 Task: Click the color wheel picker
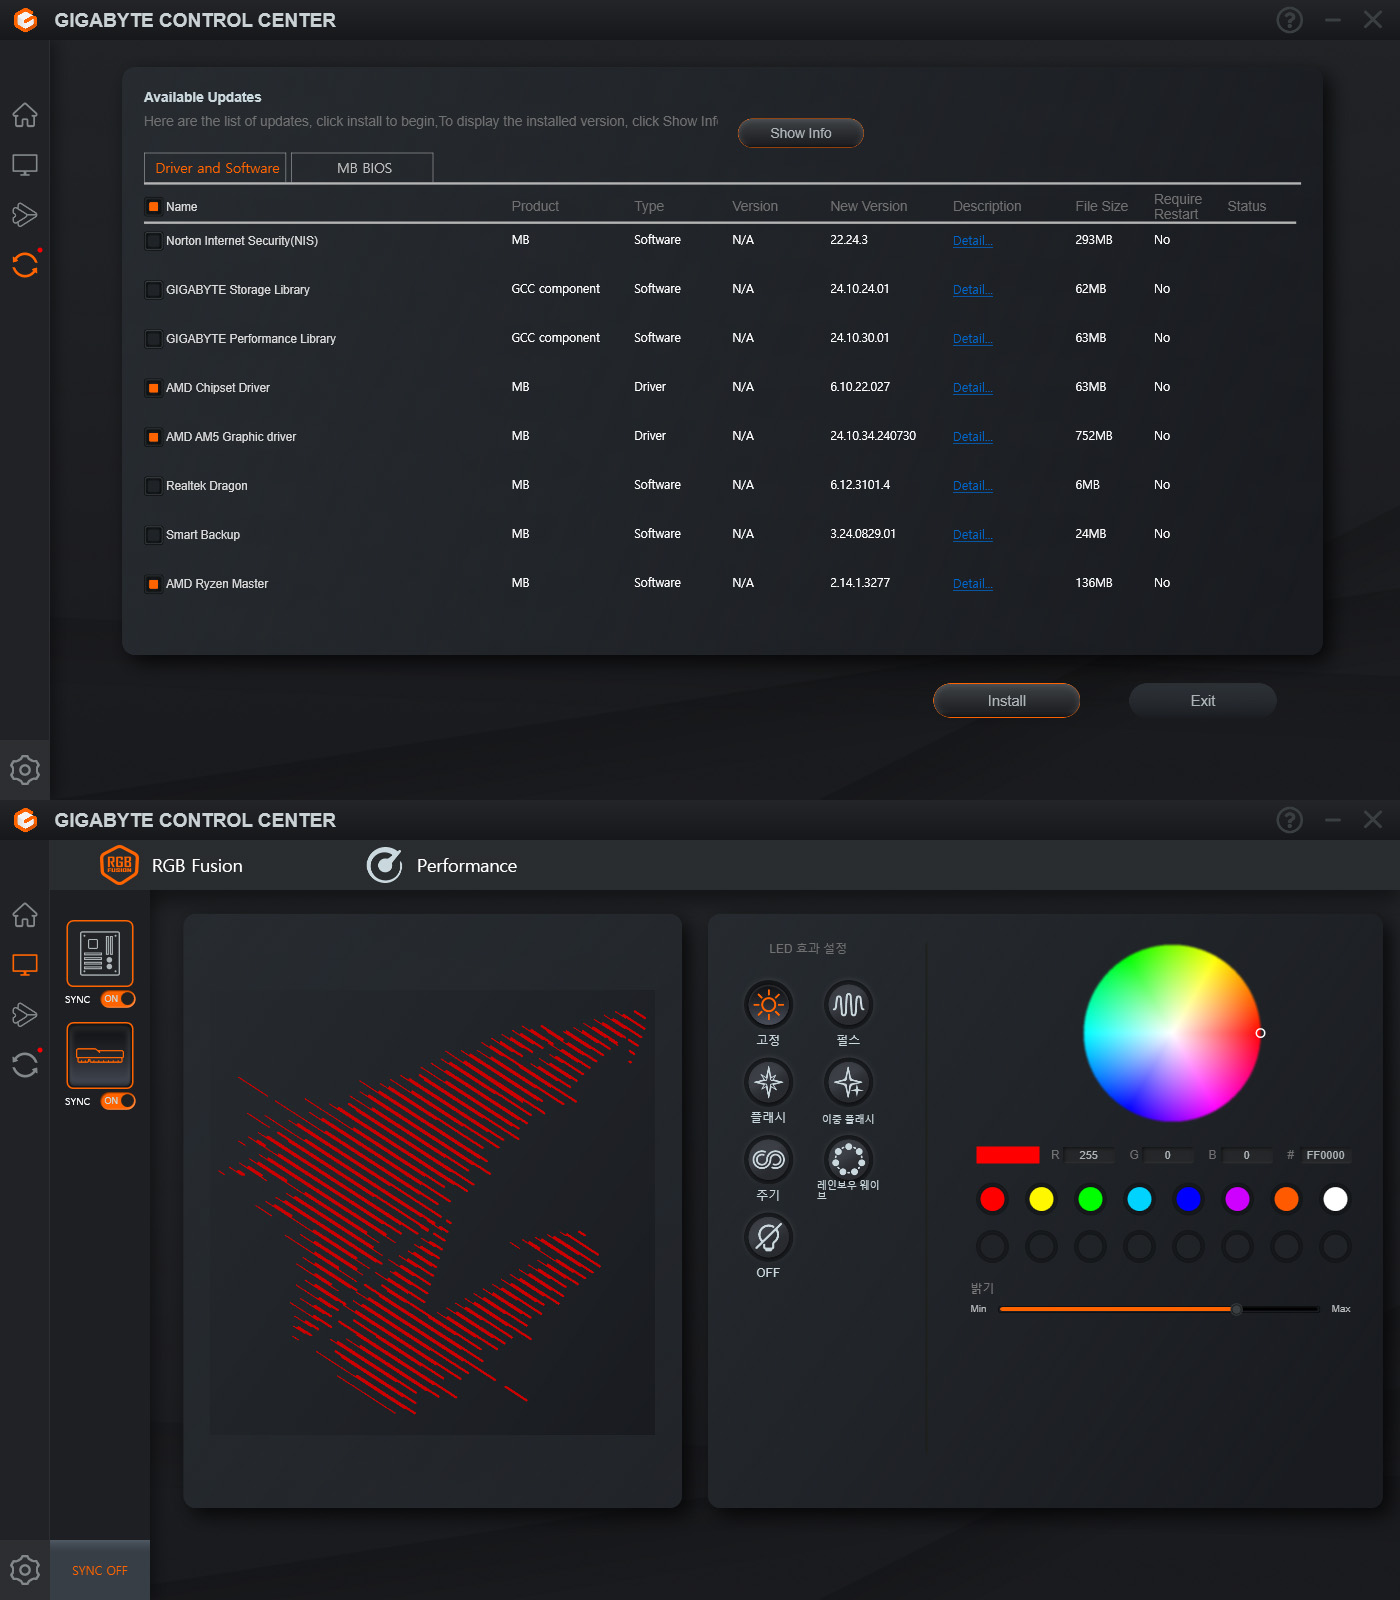tap(1172, 1033)
